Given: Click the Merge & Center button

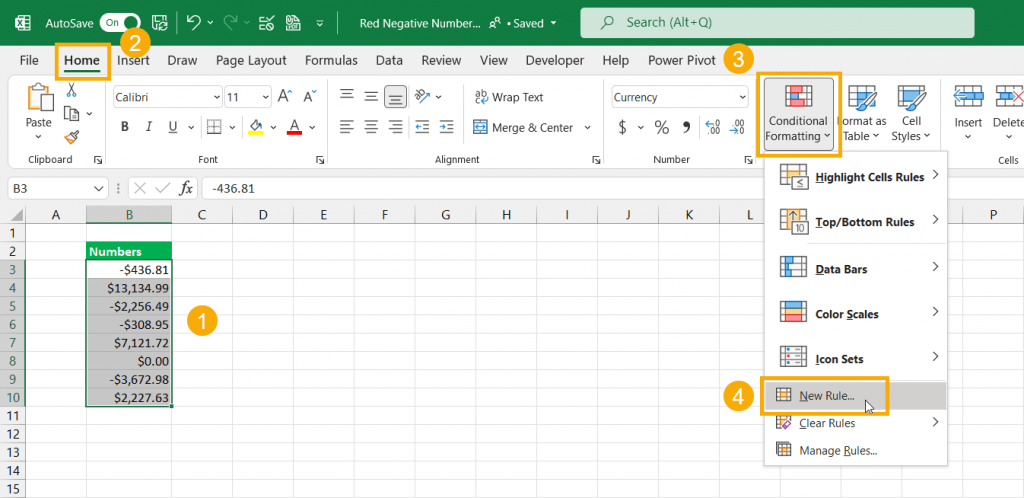Looking at the screenshot, I should [522, 128].
